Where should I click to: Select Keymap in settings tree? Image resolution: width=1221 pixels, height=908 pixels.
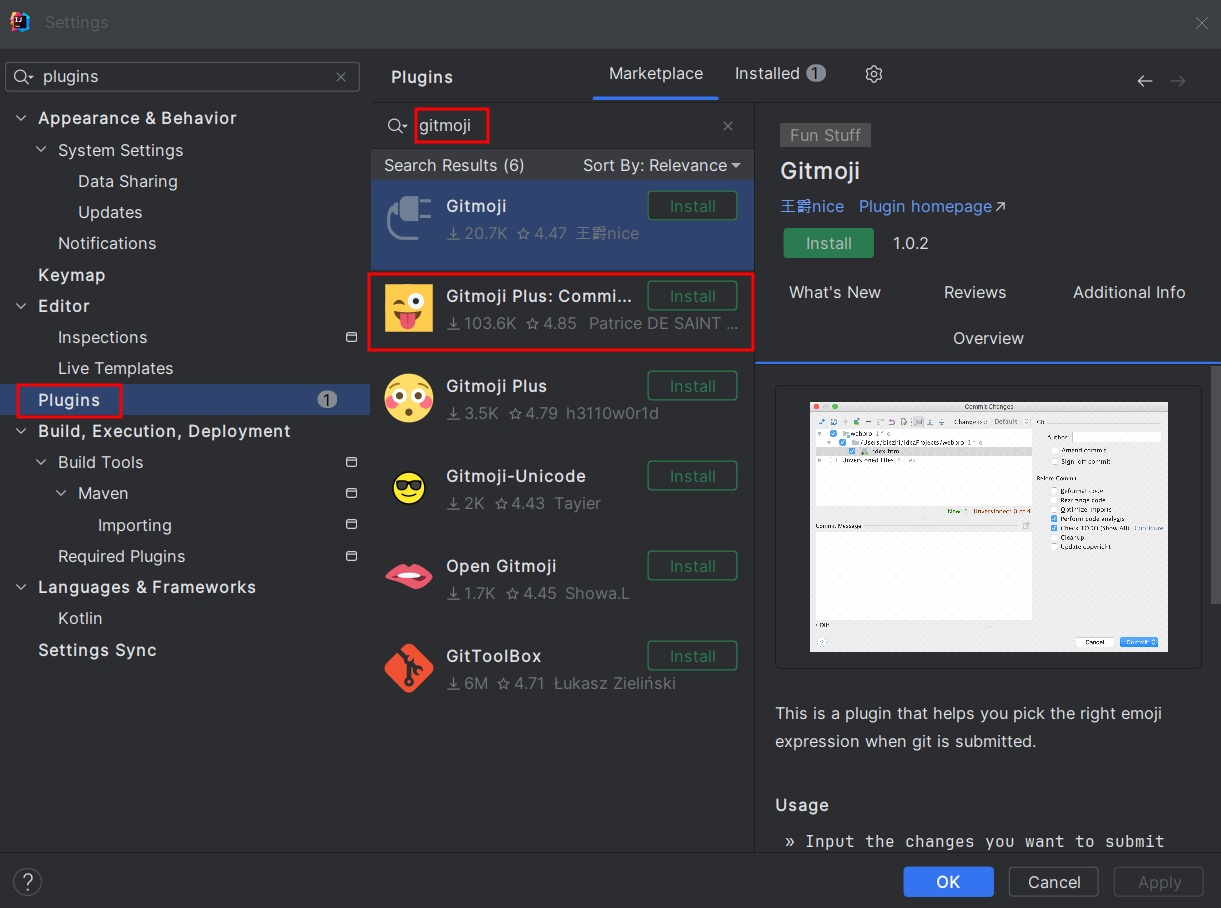[x=71, y=275]
